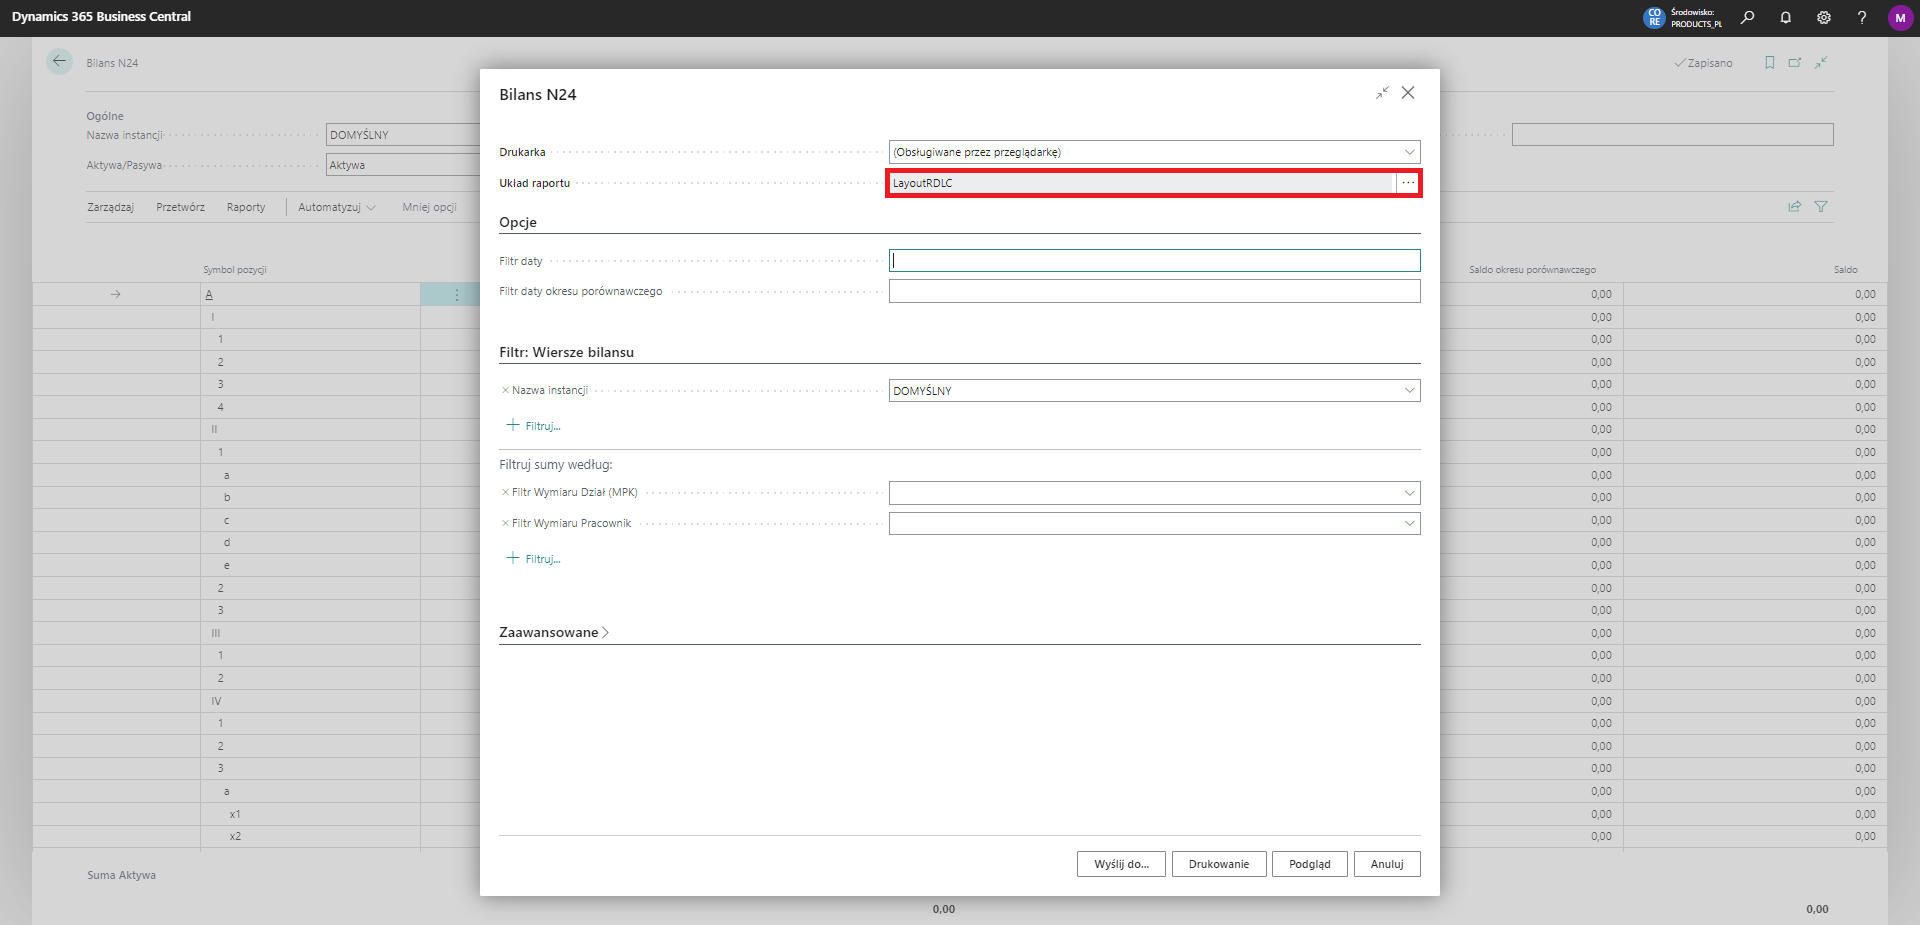
Task: Click the Filtr daty okresu porównawczego field
Action: click(1154, 291)
